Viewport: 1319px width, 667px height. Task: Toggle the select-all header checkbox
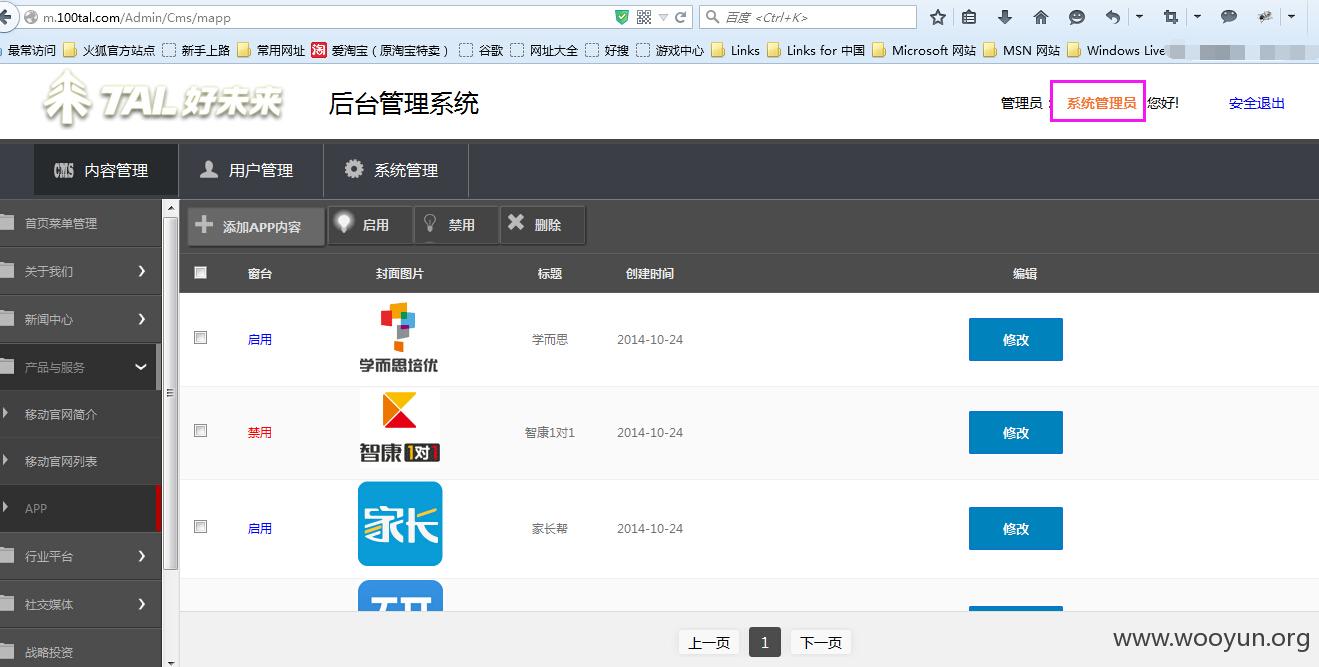(x=200, y=272)
